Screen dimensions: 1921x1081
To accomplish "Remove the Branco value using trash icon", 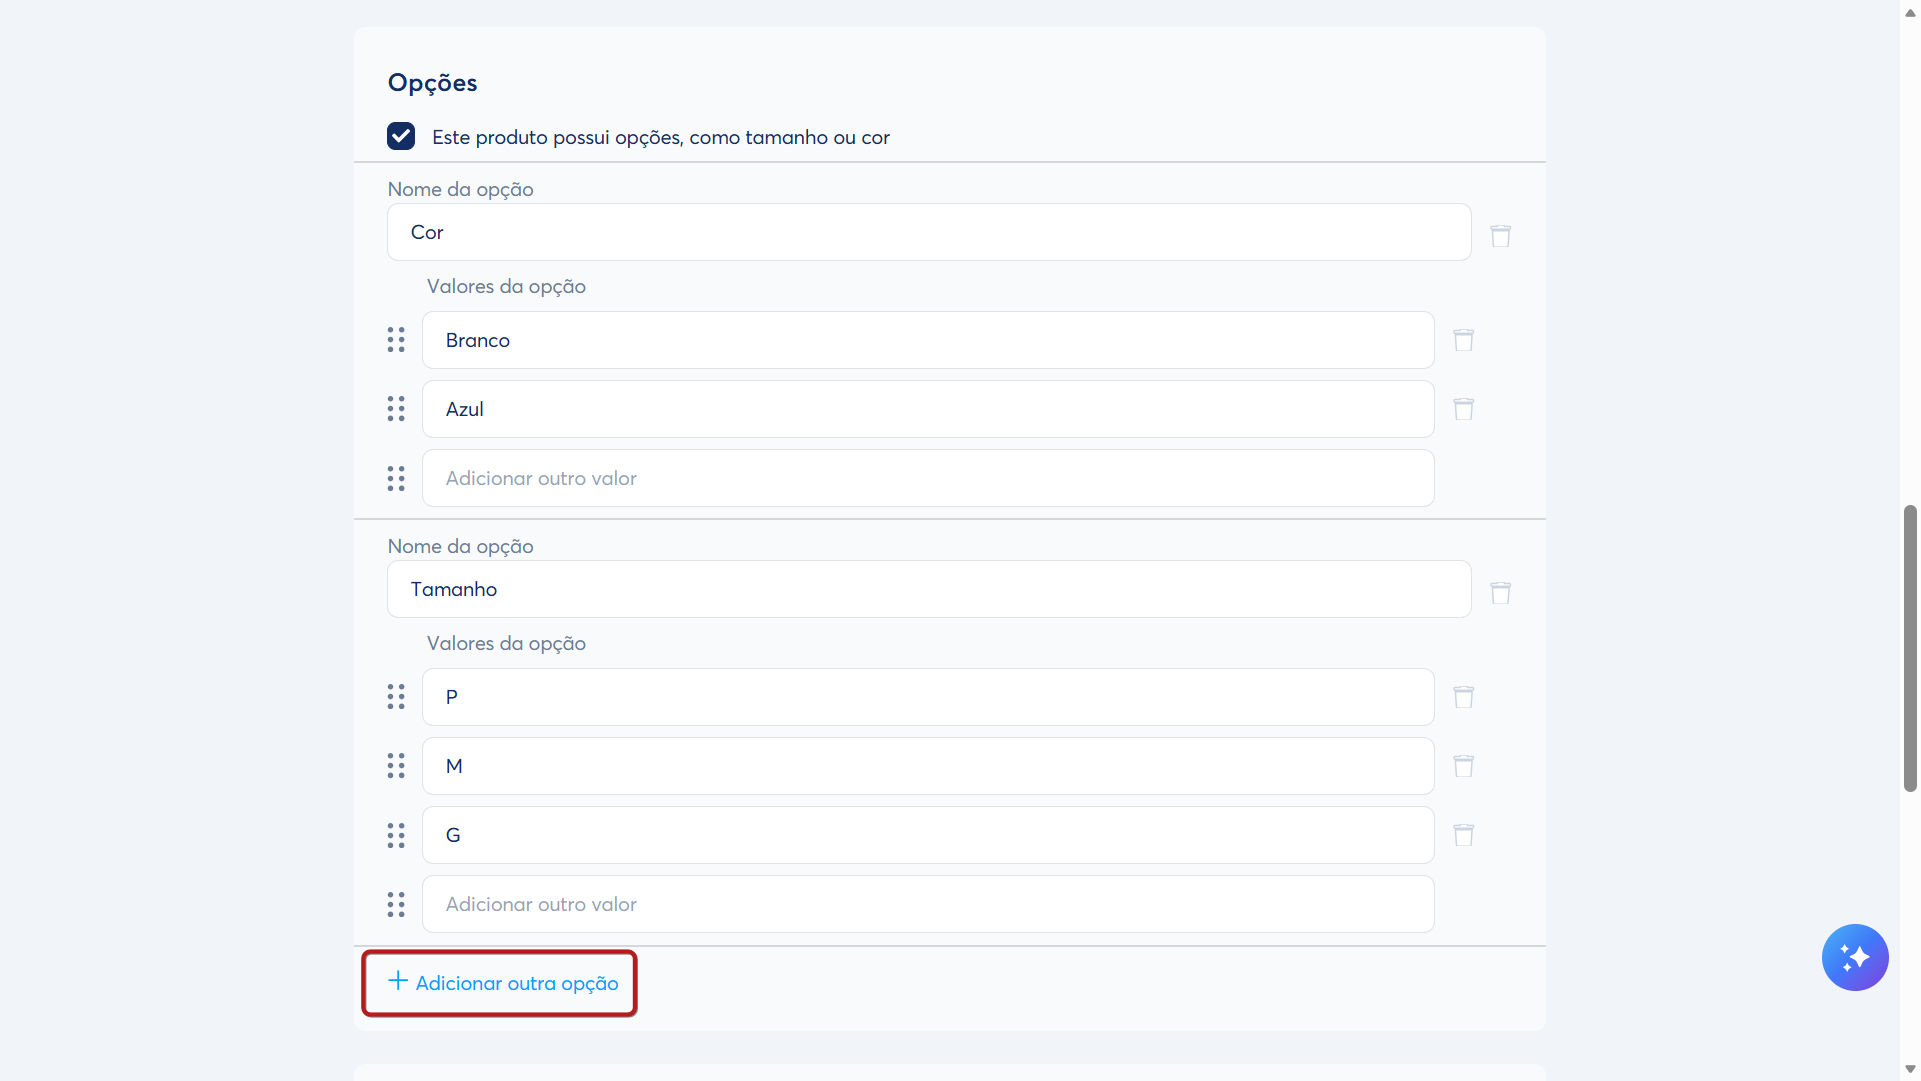I will click(x=1463, y=340).
